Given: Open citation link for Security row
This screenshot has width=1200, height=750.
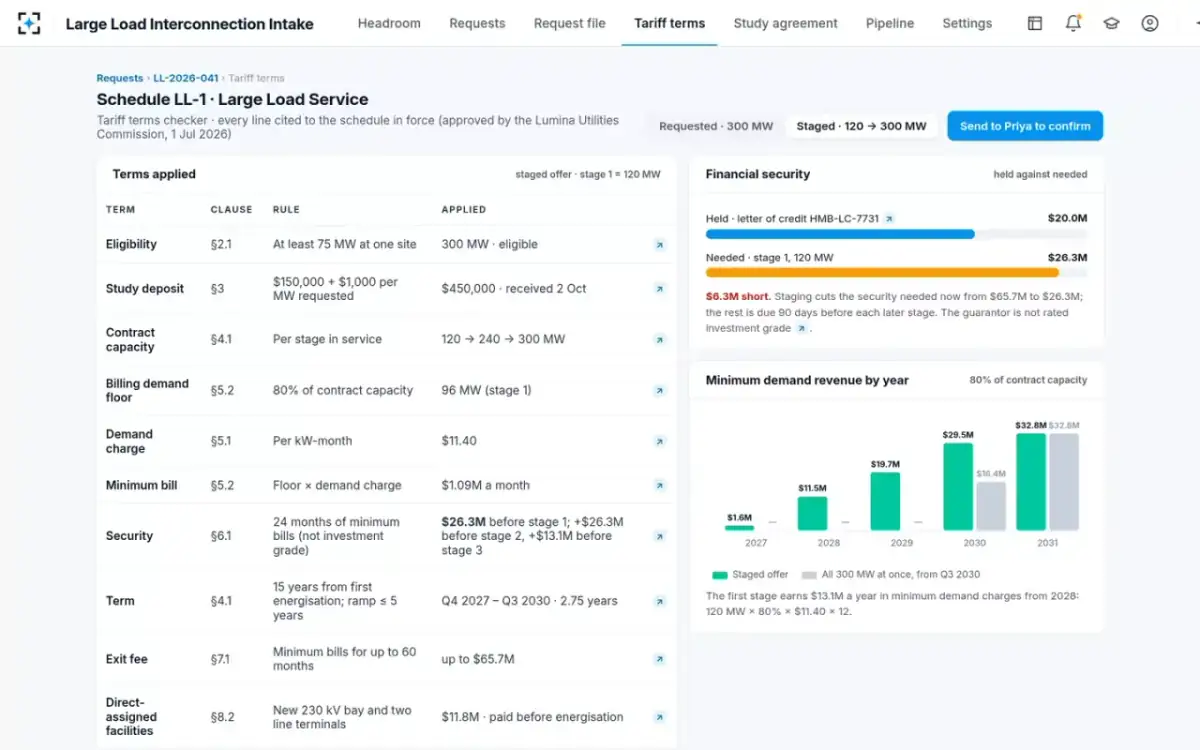Looking at the screenshot, I should tap(659, 536).
